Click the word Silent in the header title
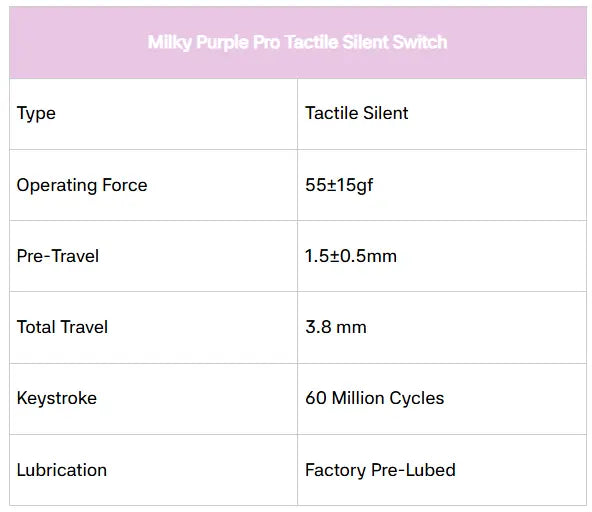 pos(365,42)
